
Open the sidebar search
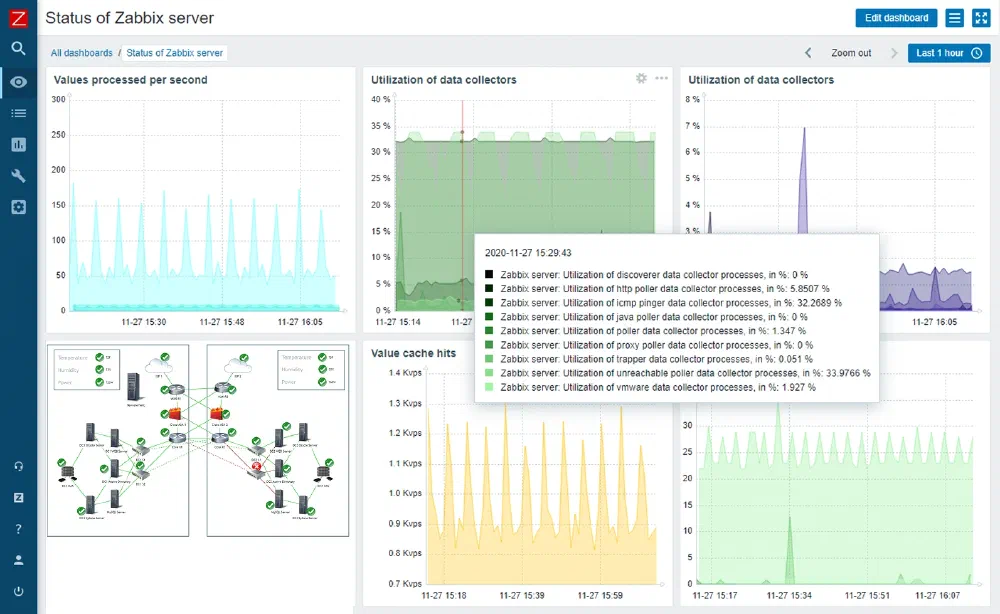pos(18,48)
